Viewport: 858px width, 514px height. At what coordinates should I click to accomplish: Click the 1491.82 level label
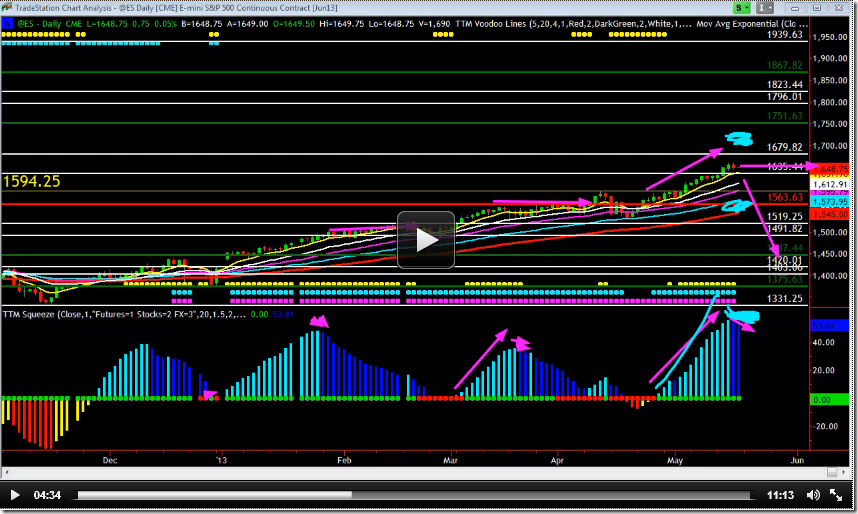click(x=785, y=229)
